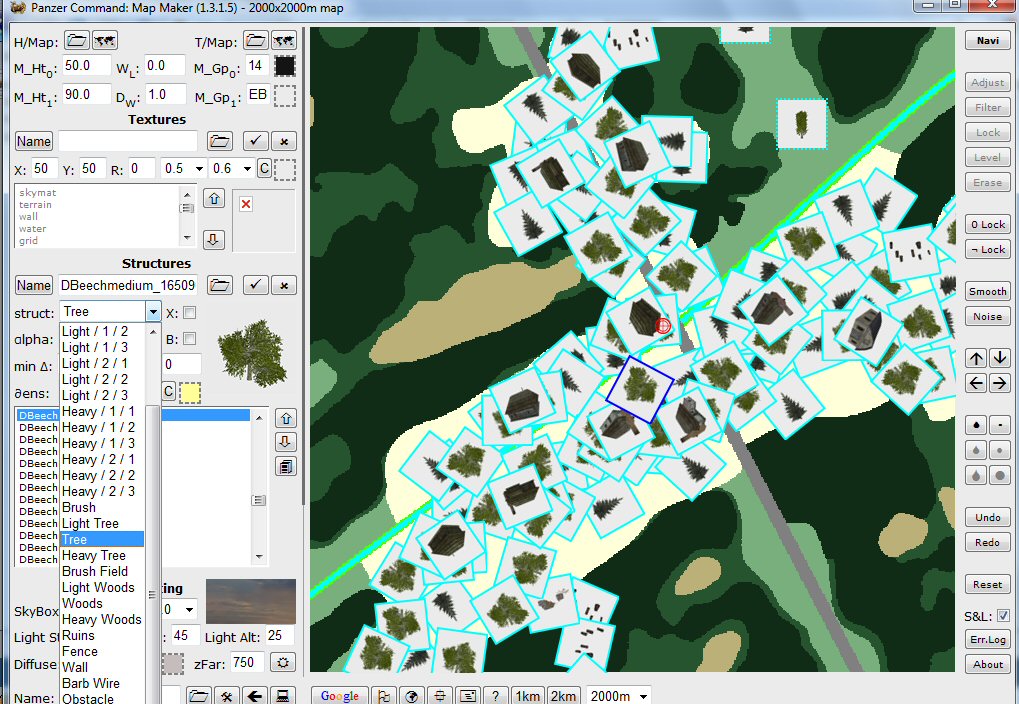Pan map left with arrow button
The height and width of the screenshot is (704, 1019).
pos(976,383)
